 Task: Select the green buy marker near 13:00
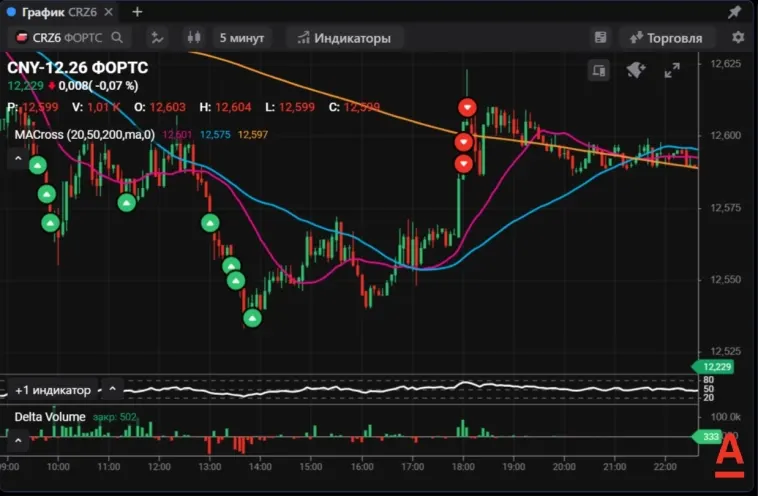210,223
